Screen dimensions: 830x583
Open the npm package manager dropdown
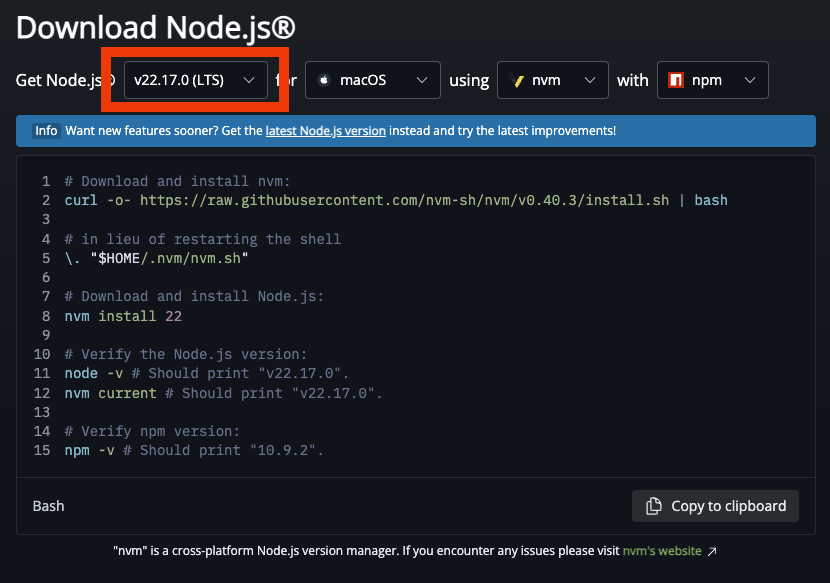(712, 80)
